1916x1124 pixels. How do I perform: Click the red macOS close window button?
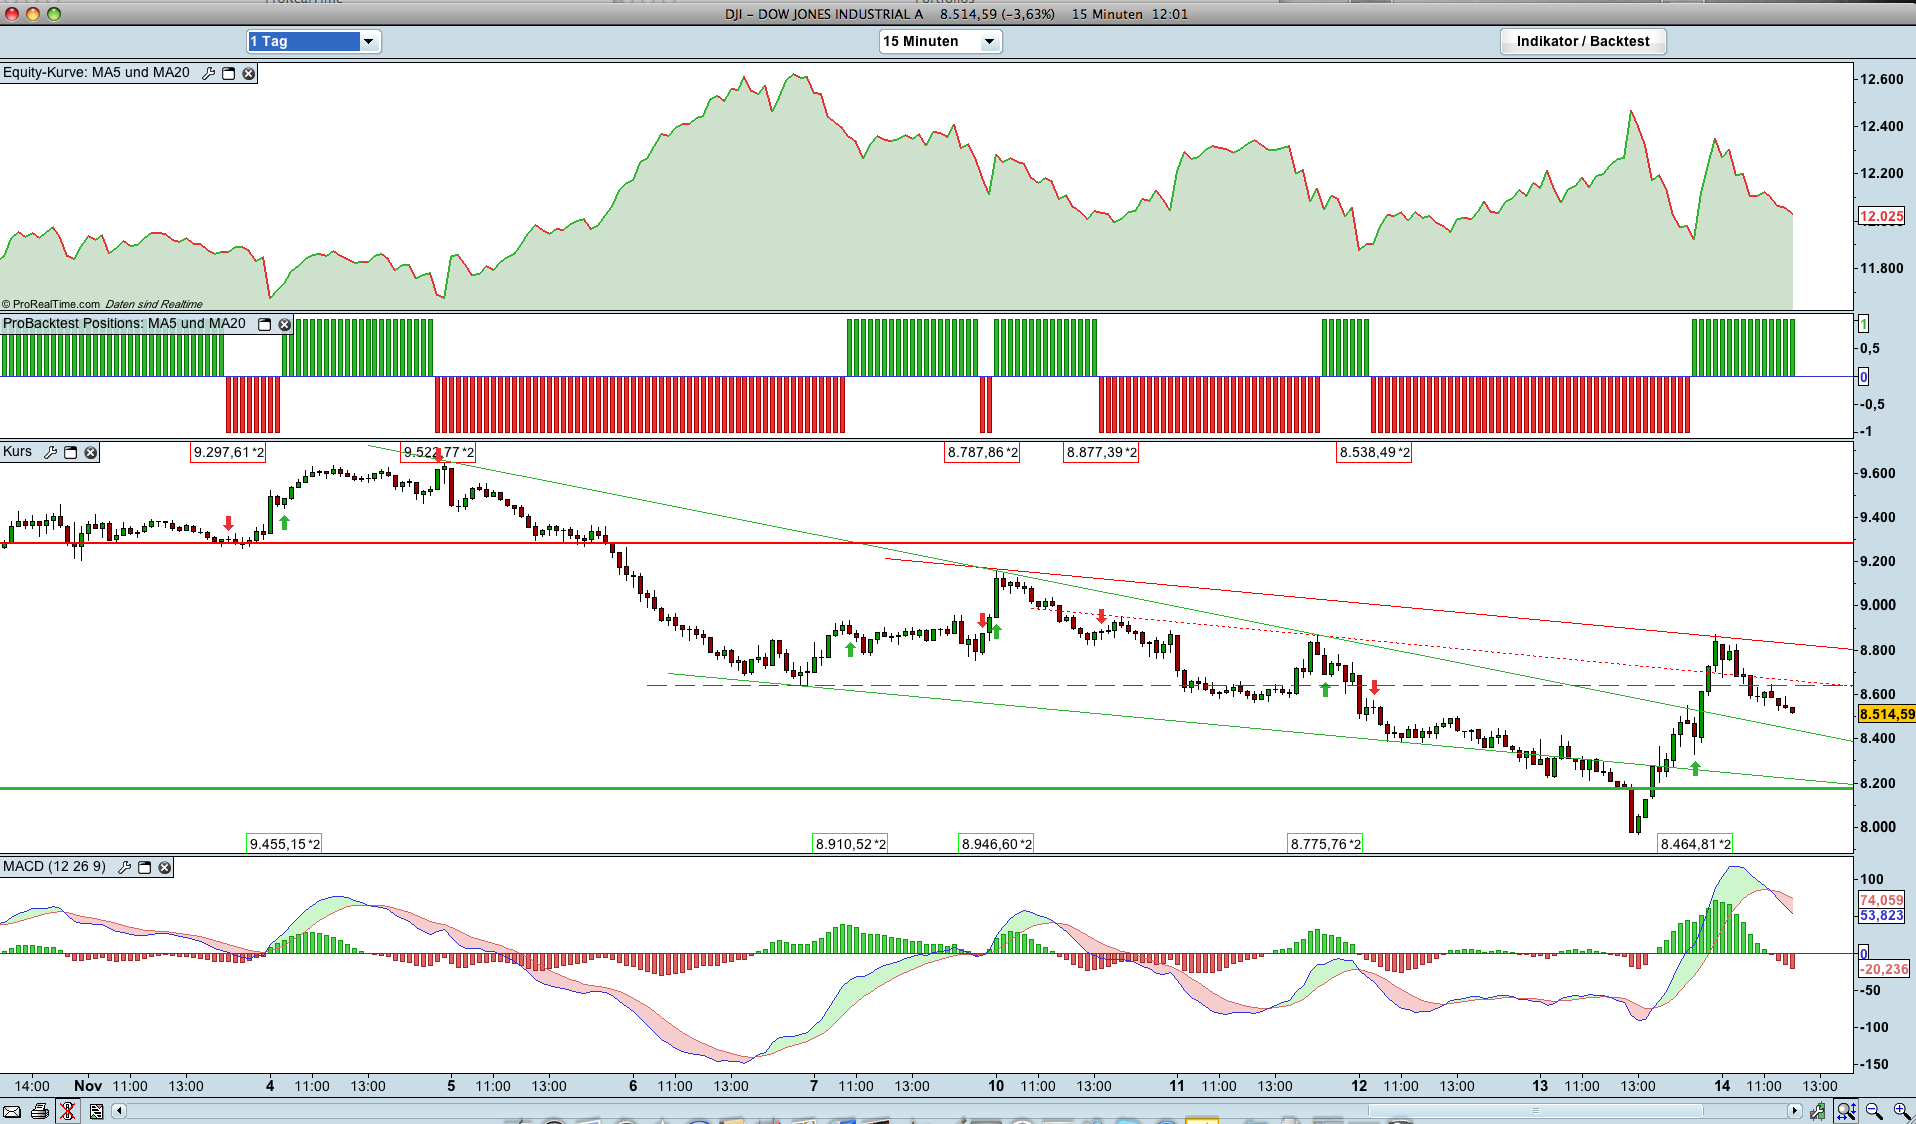tap(12, 14)
